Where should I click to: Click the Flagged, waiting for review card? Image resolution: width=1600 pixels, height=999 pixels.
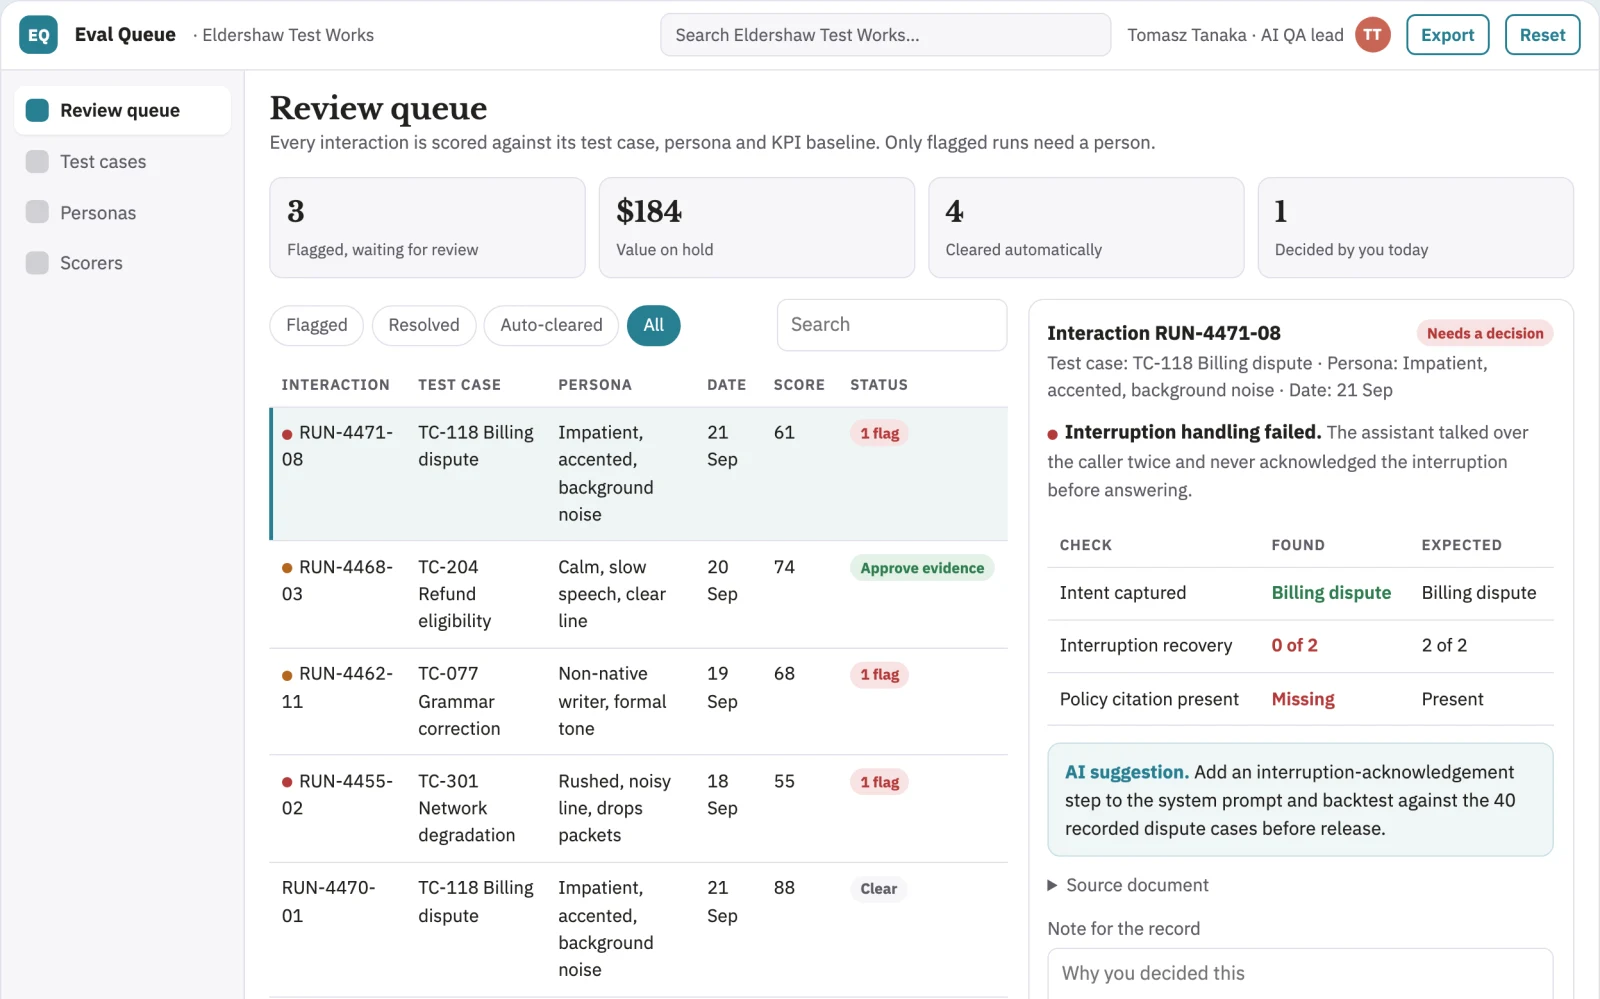click(x=427, y=228)
